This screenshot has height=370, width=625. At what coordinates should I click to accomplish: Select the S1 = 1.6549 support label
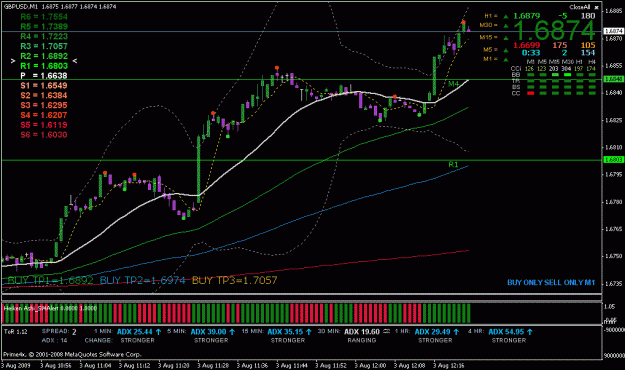click(44, 86)
